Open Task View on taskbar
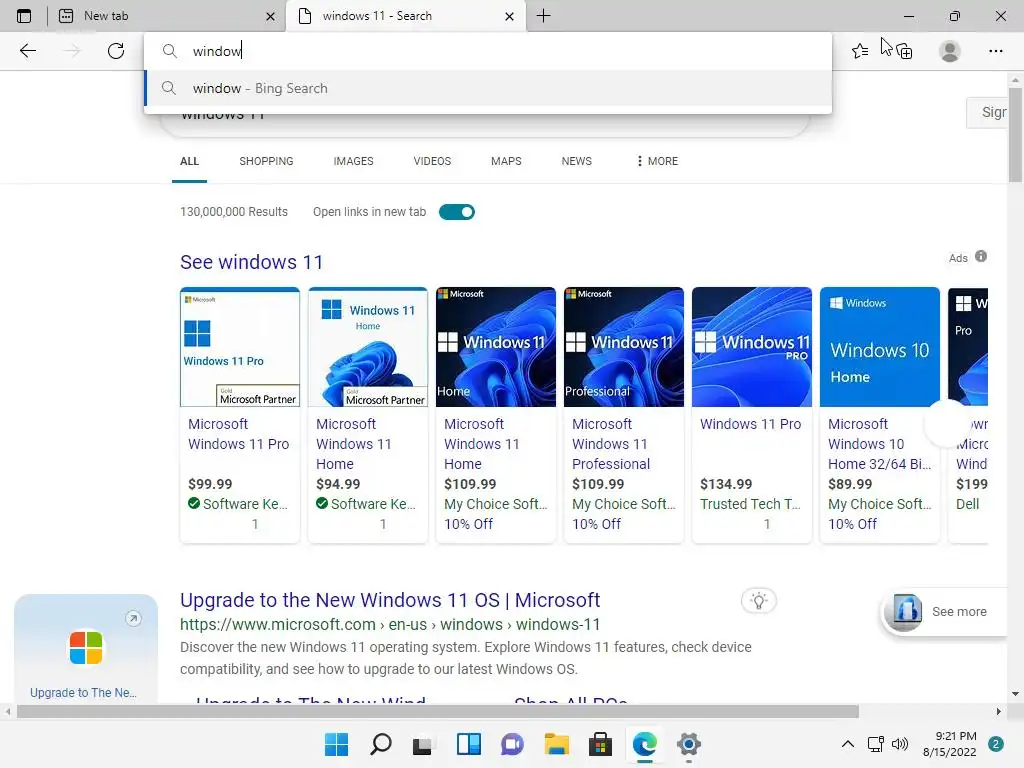 pos(424,744)
